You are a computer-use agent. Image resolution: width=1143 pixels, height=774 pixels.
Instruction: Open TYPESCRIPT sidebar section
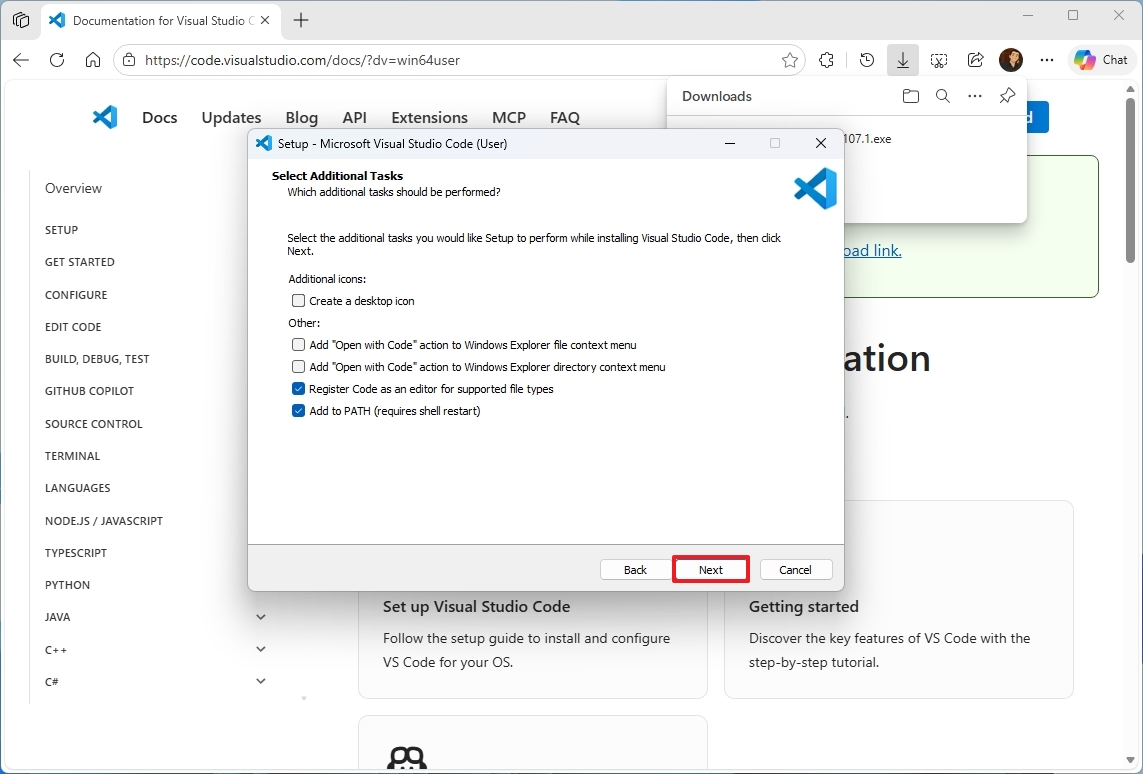coord(76,552)
